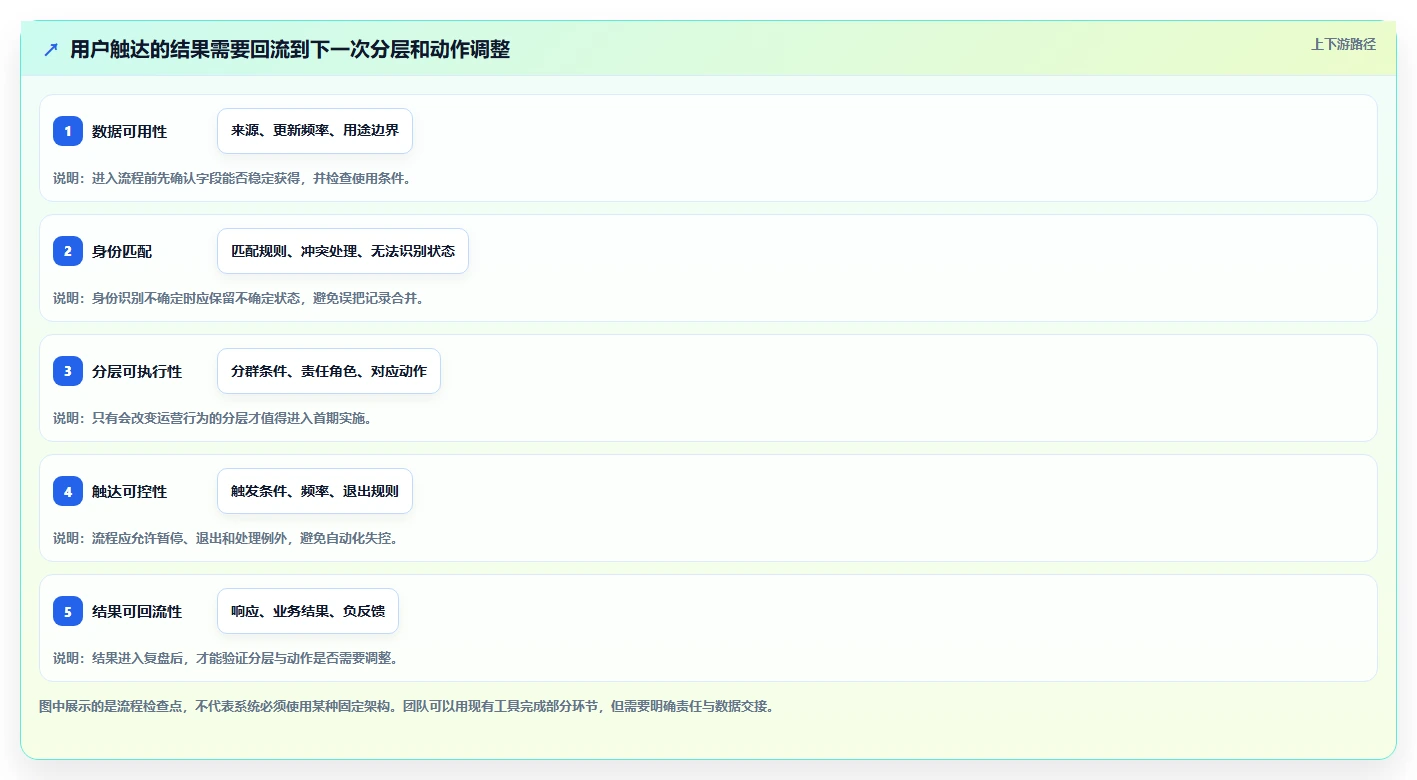The width and height of the screenshot is (1417, 780).
Task: Click the 数据可用性 step title
Action: pyautogui.click(x=129, y=131)
